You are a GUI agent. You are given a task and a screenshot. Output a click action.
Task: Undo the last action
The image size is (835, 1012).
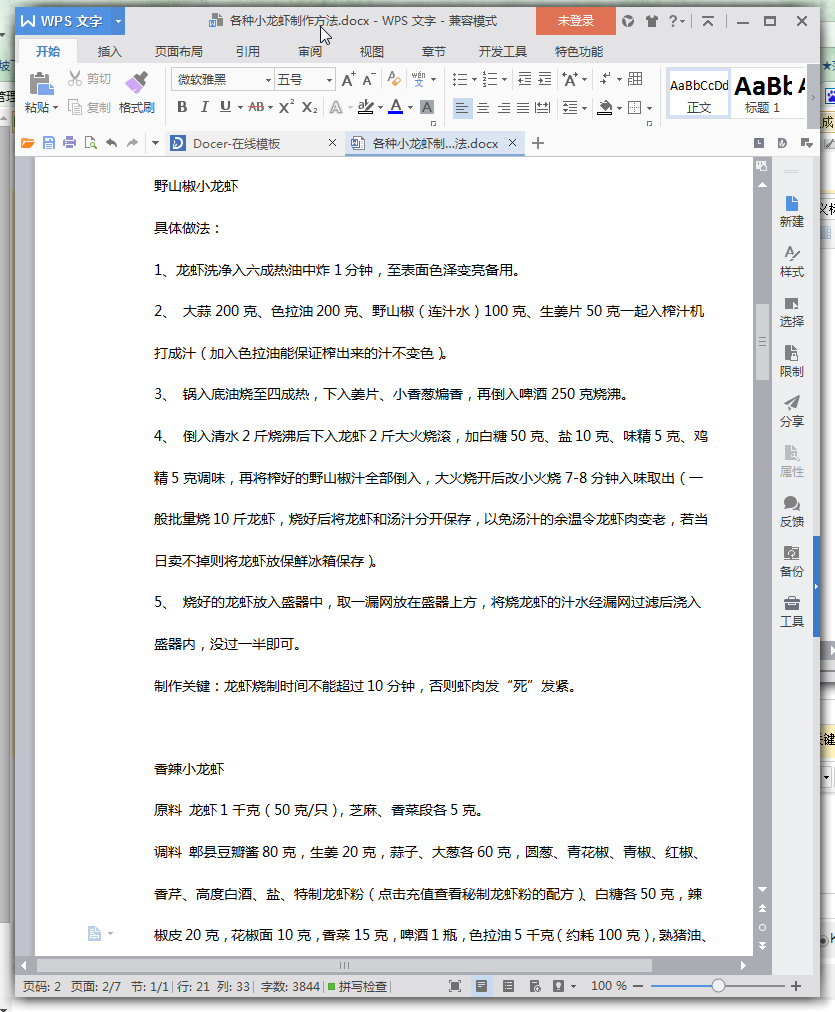(112, 143)
